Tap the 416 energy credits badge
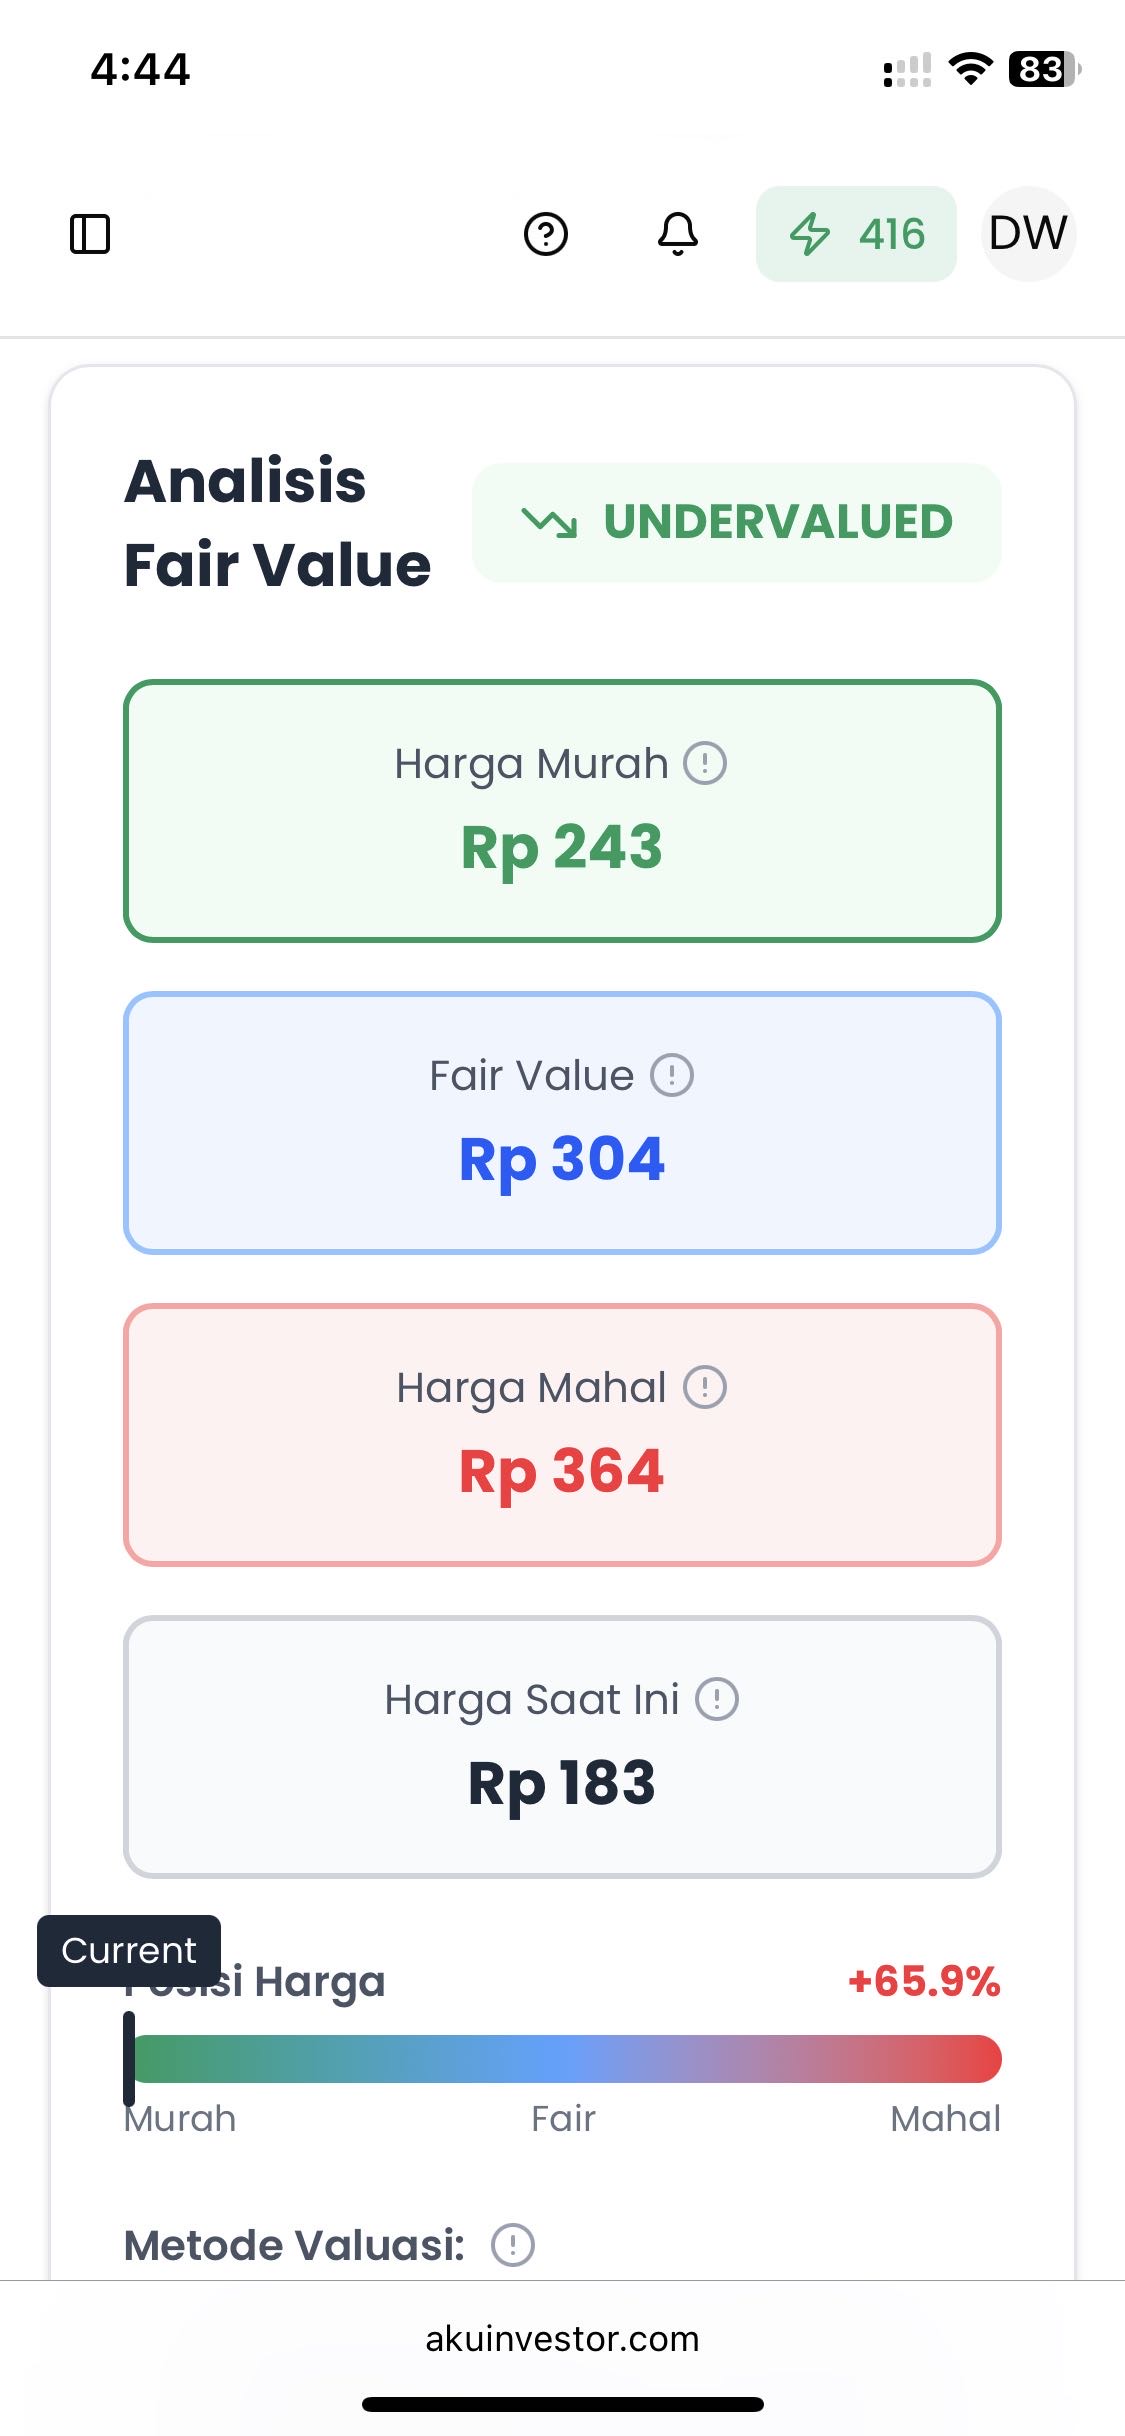 [x=856, y=234]
